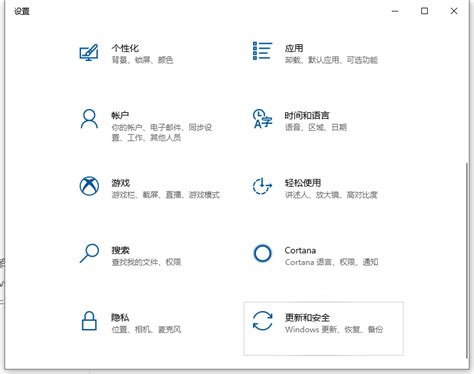Image resolution: width=474 pixels, height=374 pixels.
Task: Open the 时间和语言 clock-letter icon
Action: coord(262,119)
